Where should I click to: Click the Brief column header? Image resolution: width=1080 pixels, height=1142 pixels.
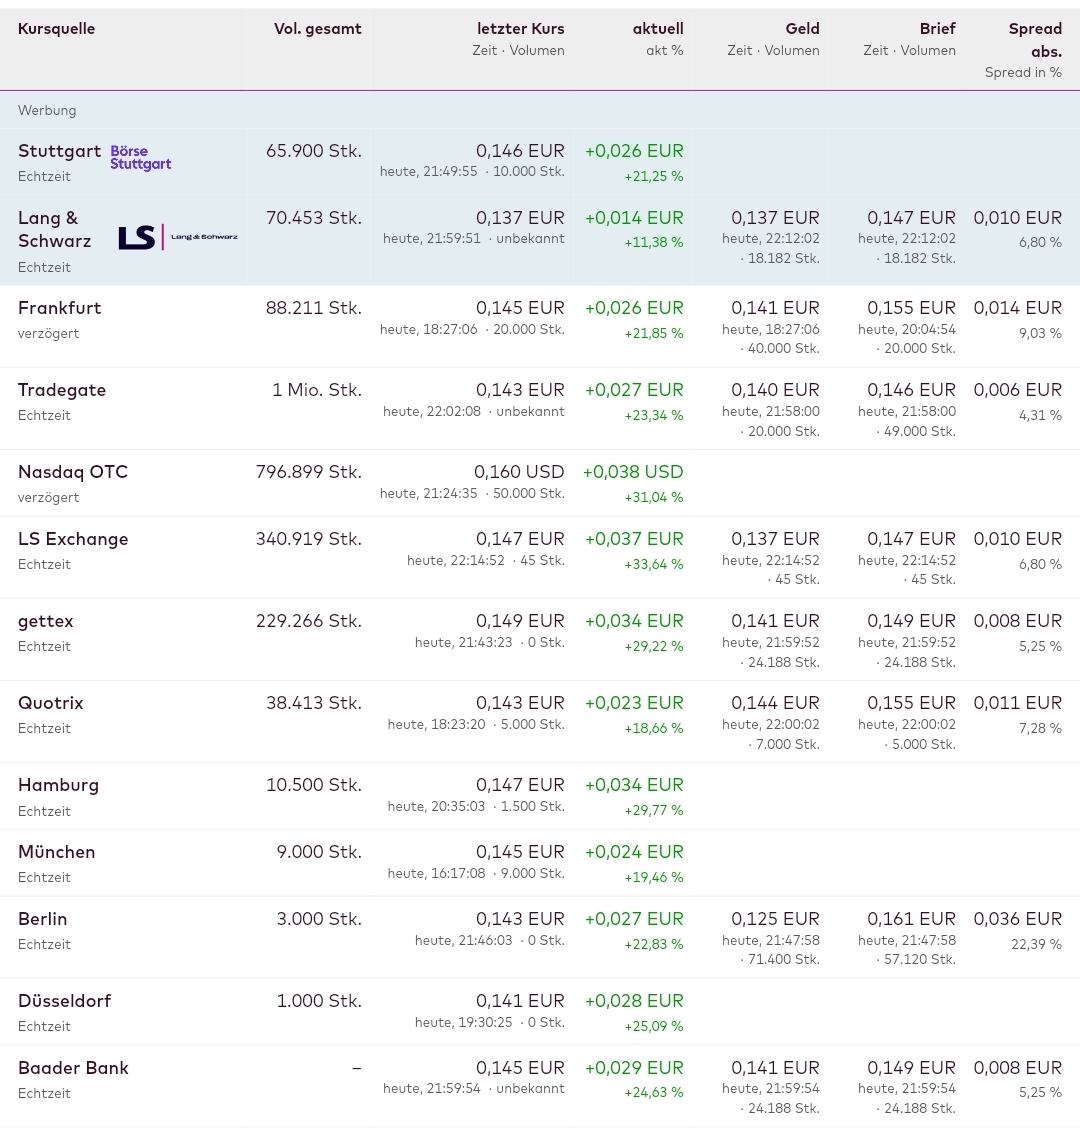pyautogui.click(x=937, y=28)
